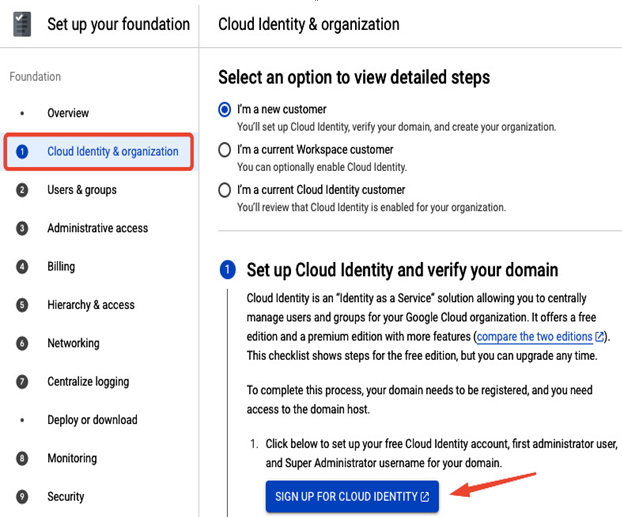Click step 5 badge beside Hierarchy & access
Screen dimensions: 622x517
[22, 305]
